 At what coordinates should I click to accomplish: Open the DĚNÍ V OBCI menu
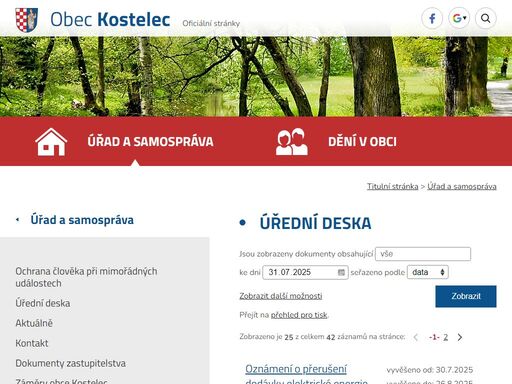[362, 142]
